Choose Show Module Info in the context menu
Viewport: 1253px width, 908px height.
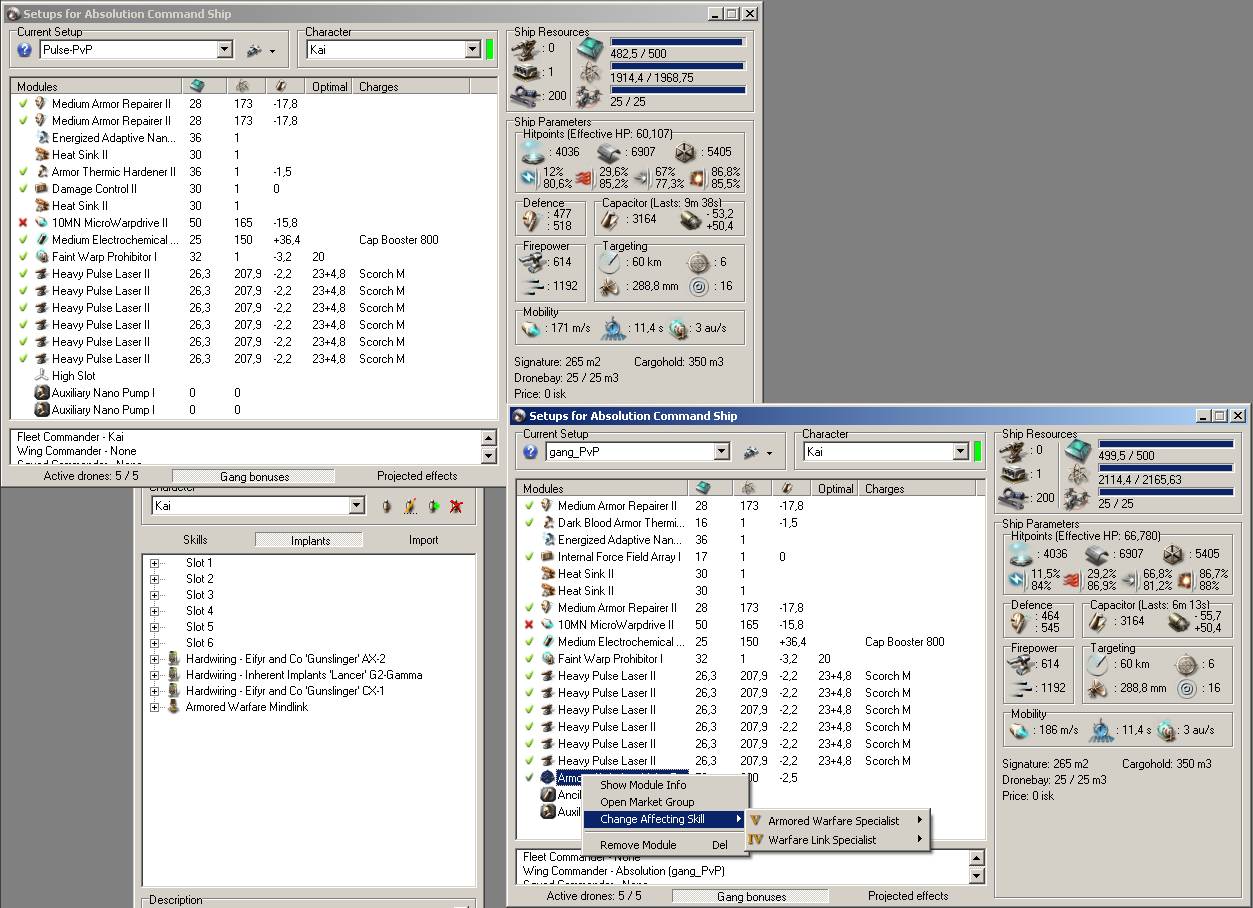click(x=643, y=785)
